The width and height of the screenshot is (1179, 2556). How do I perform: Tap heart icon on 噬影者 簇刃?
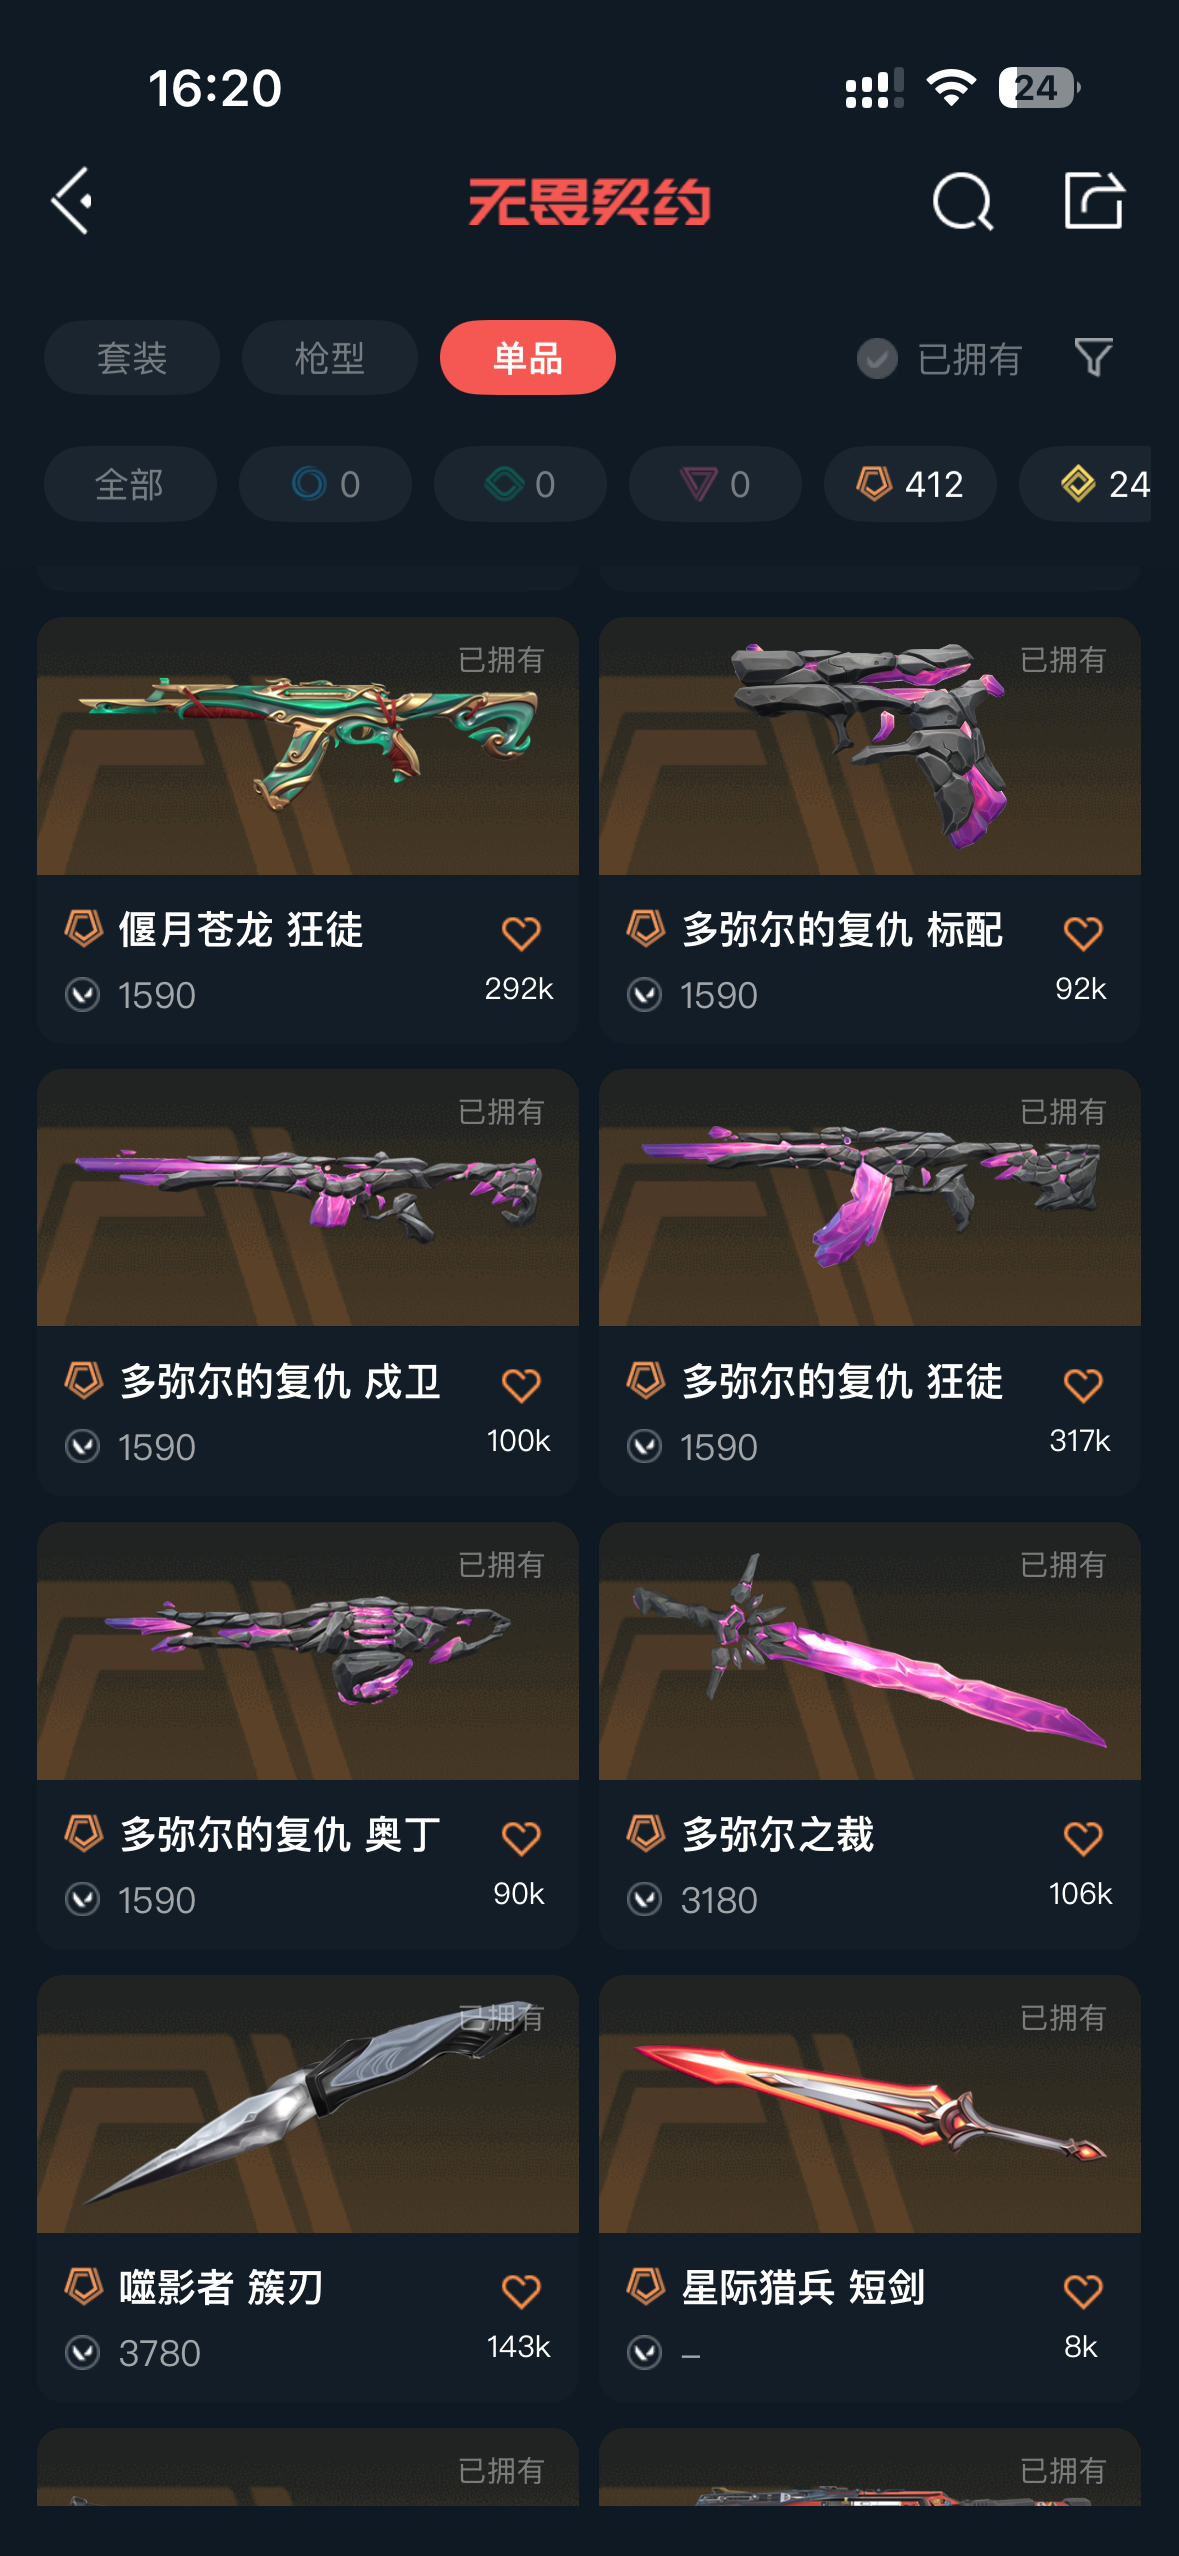[521, 2291]
